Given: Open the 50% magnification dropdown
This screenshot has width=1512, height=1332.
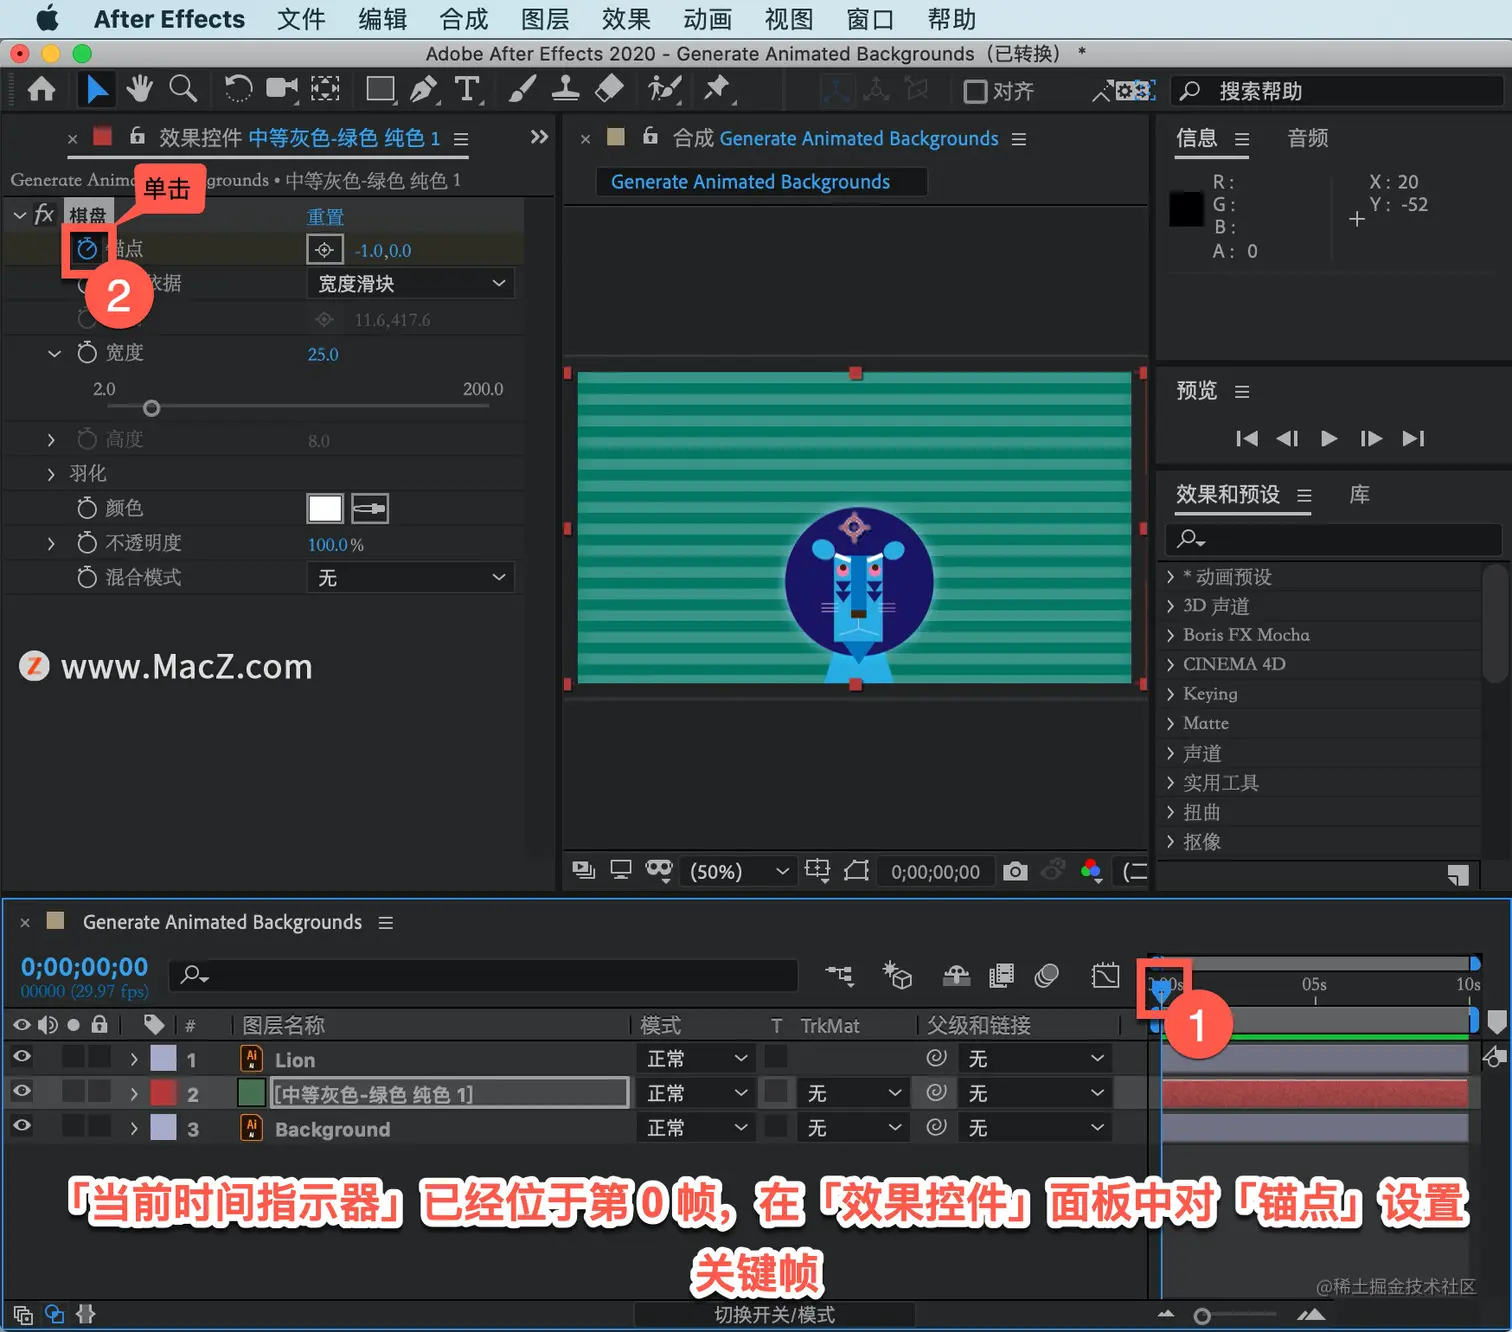Looking at the screenshot, I should point(738,872).
